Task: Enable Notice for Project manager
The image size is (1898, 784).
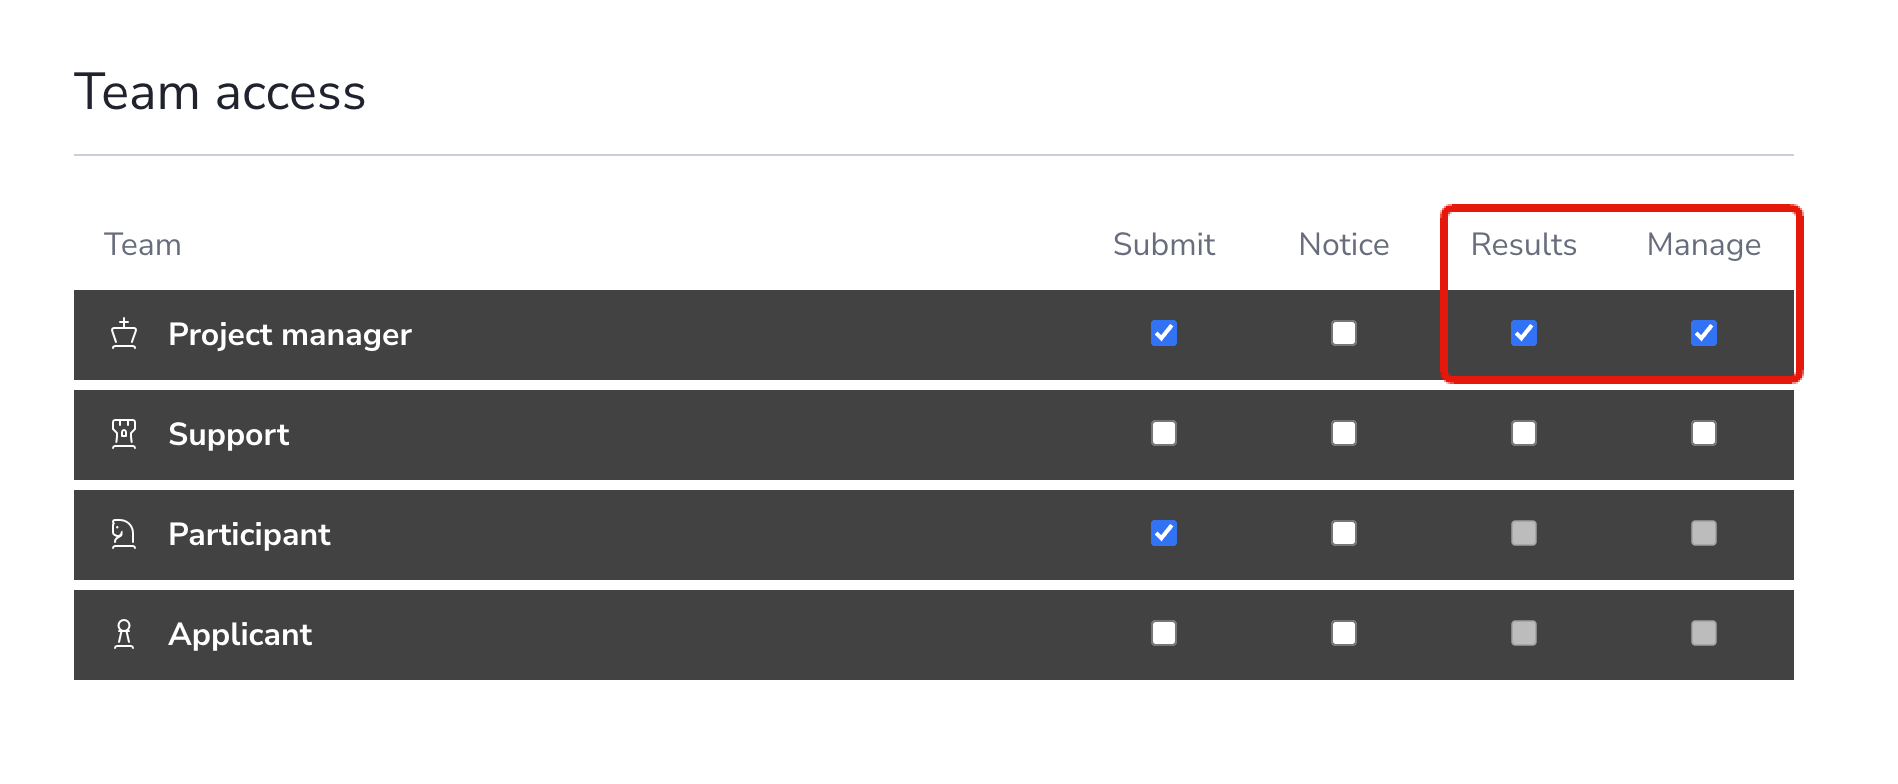Action: [x=1344, y=333]
